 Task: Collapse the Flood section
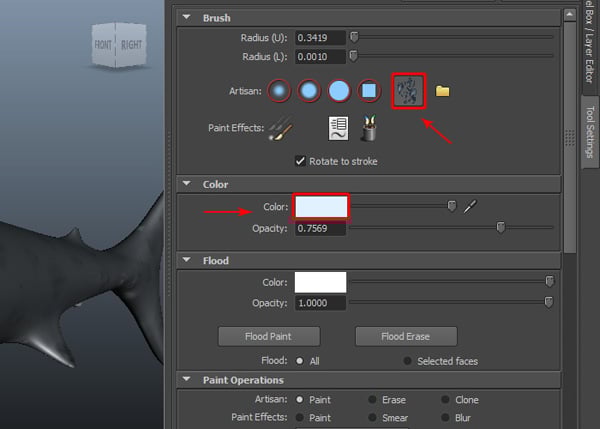(x=186, y=260)
